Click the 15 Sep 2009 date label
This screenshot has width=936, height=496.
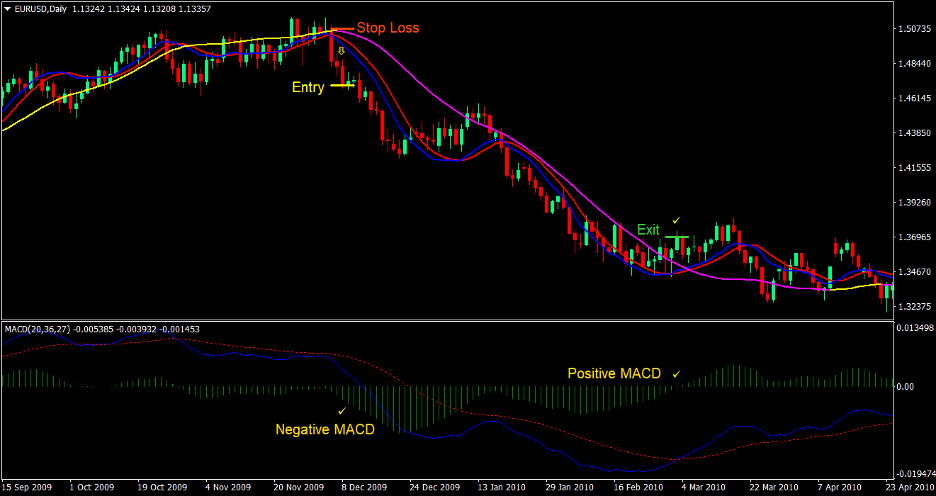(x=27, y=487)
